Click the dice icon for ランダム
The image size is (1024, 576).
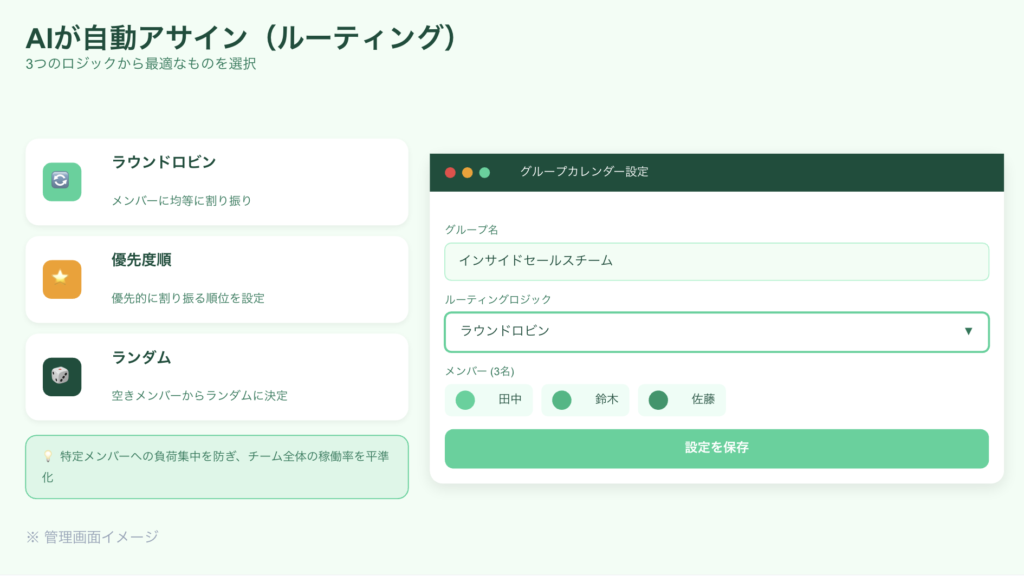(62, 377)
